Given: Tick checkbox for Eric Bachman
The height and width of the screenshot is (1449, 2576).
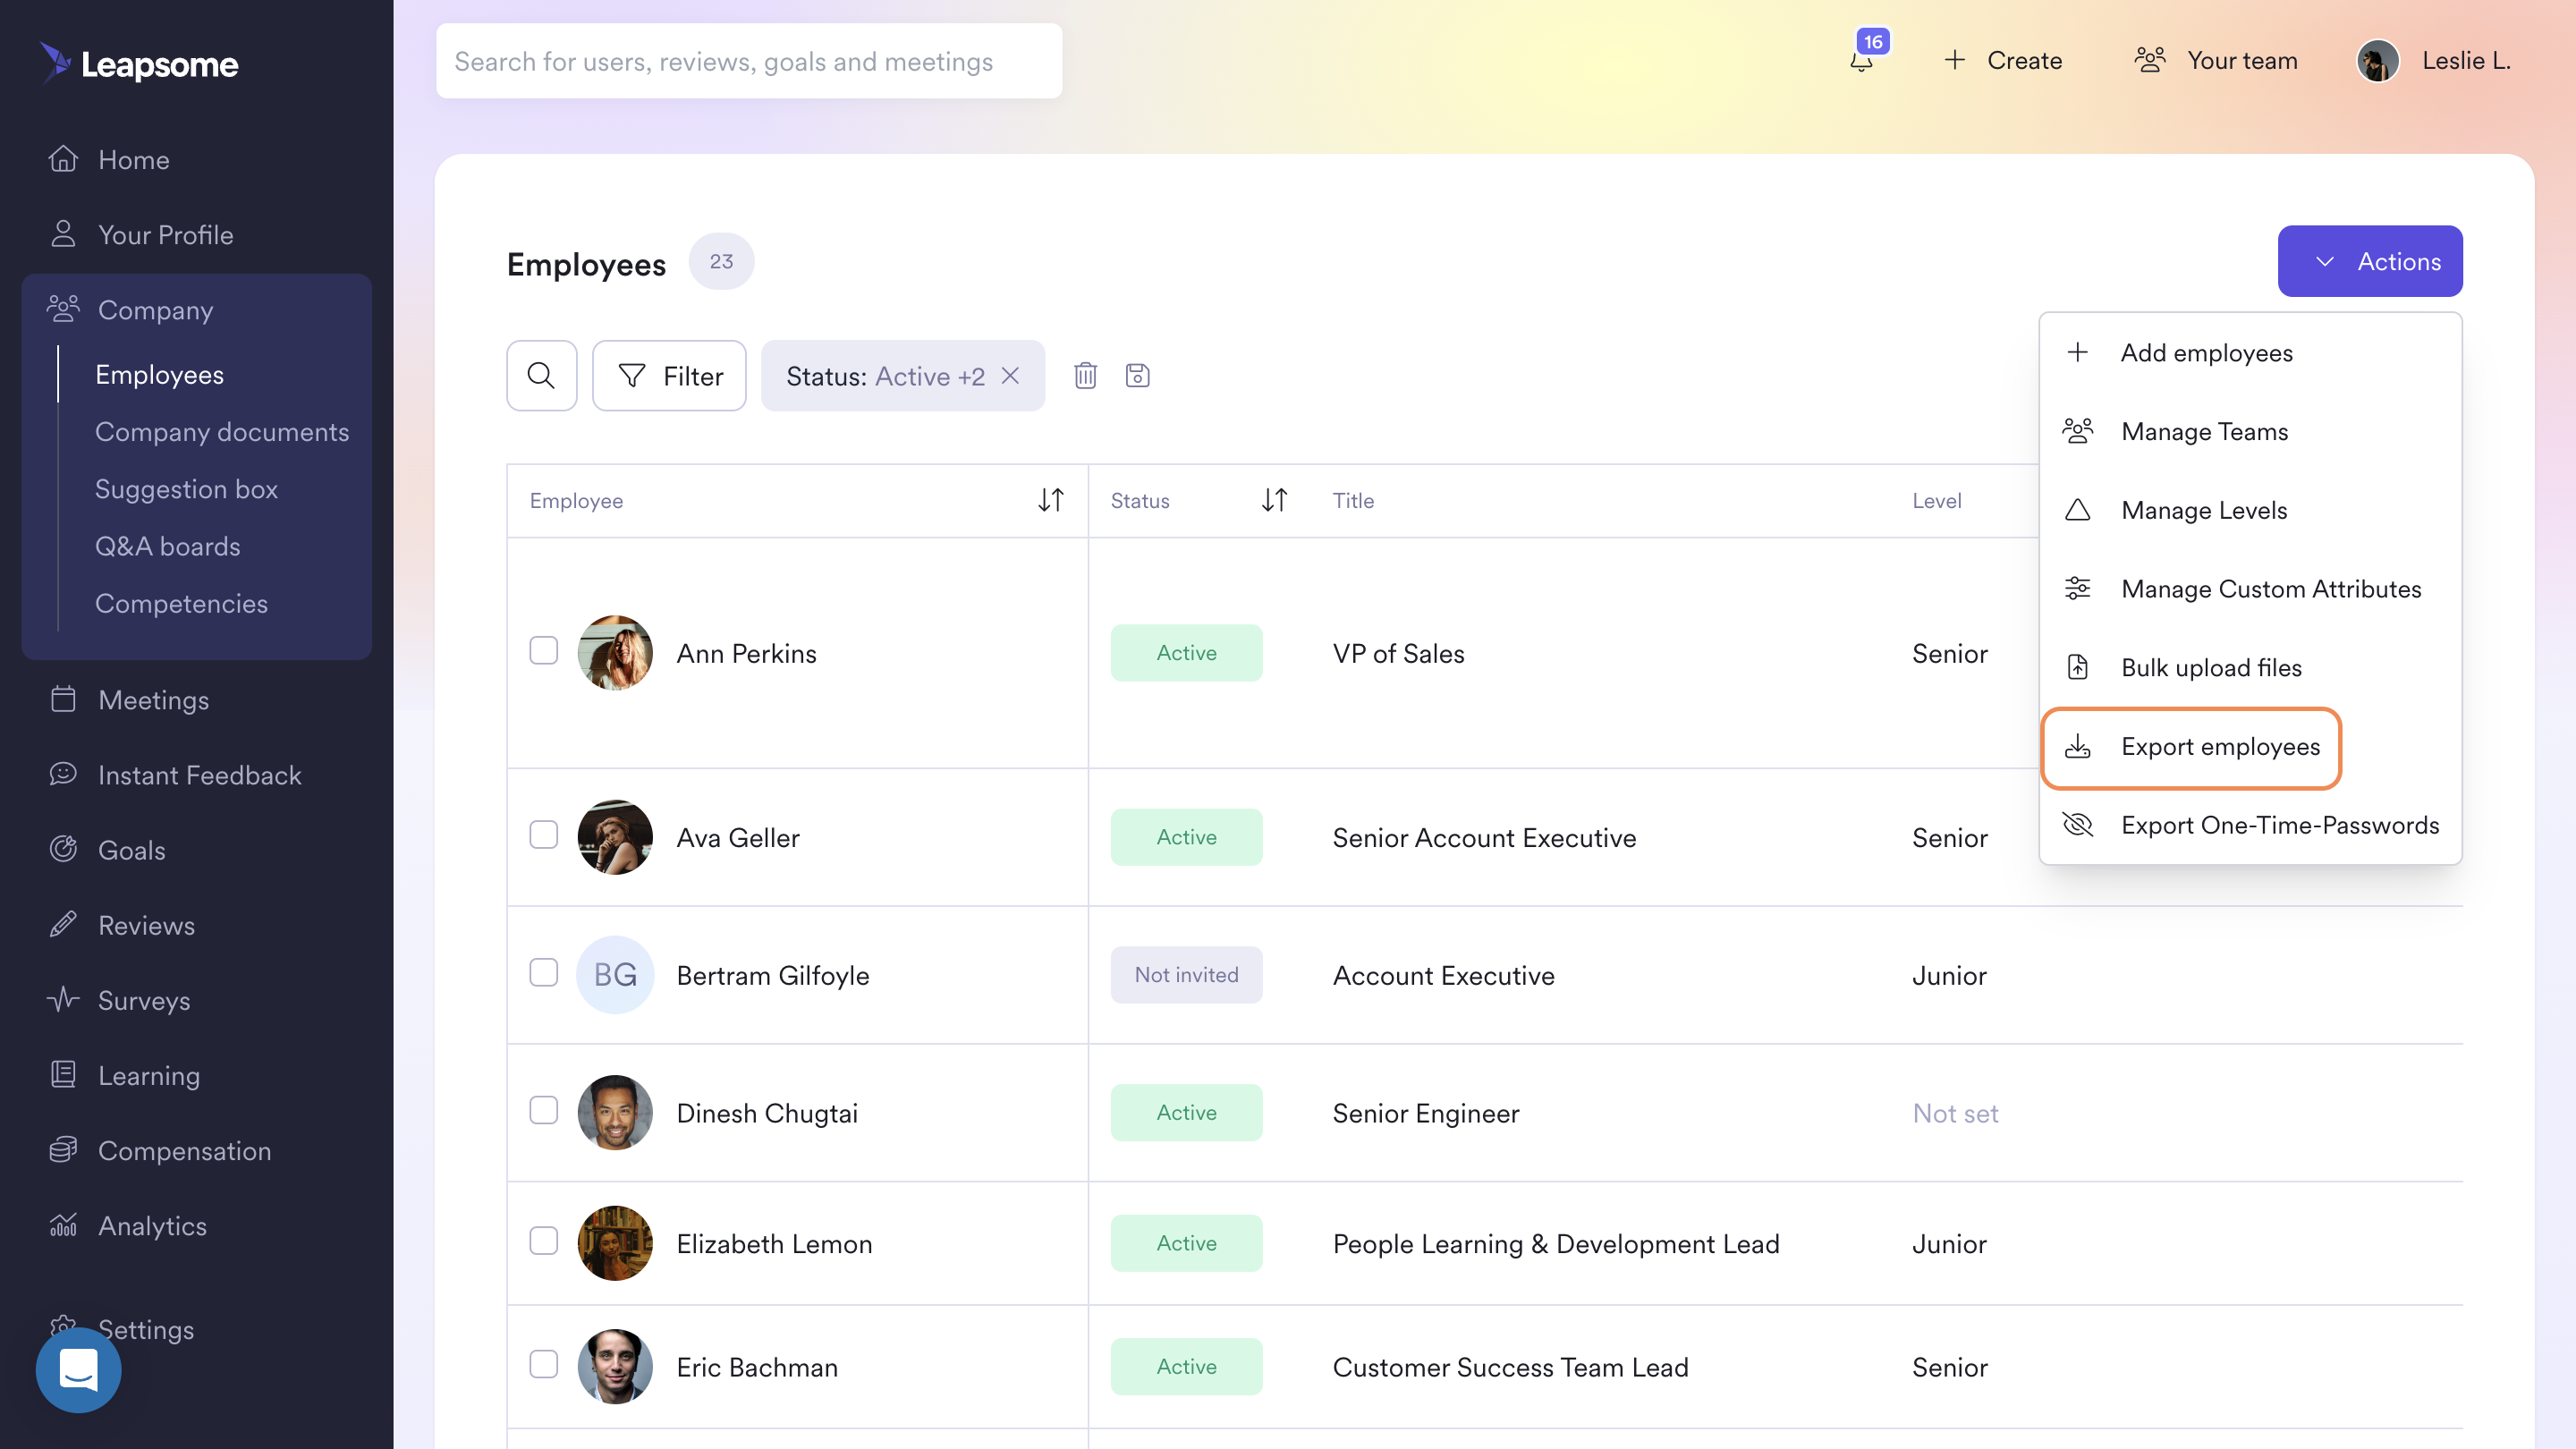Looking at the screenshot, I should point(543,1365).
